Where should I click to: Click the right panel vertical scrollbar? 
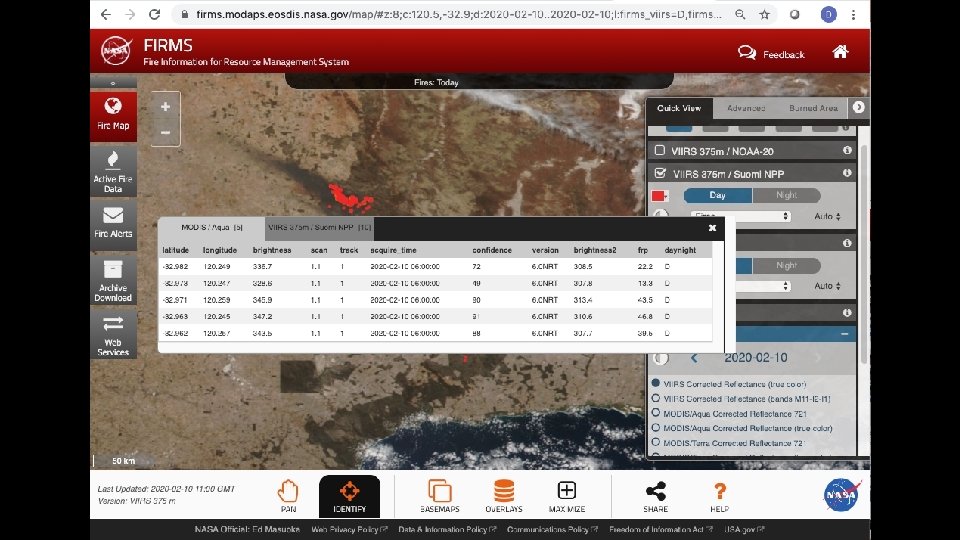pos(864,254)
